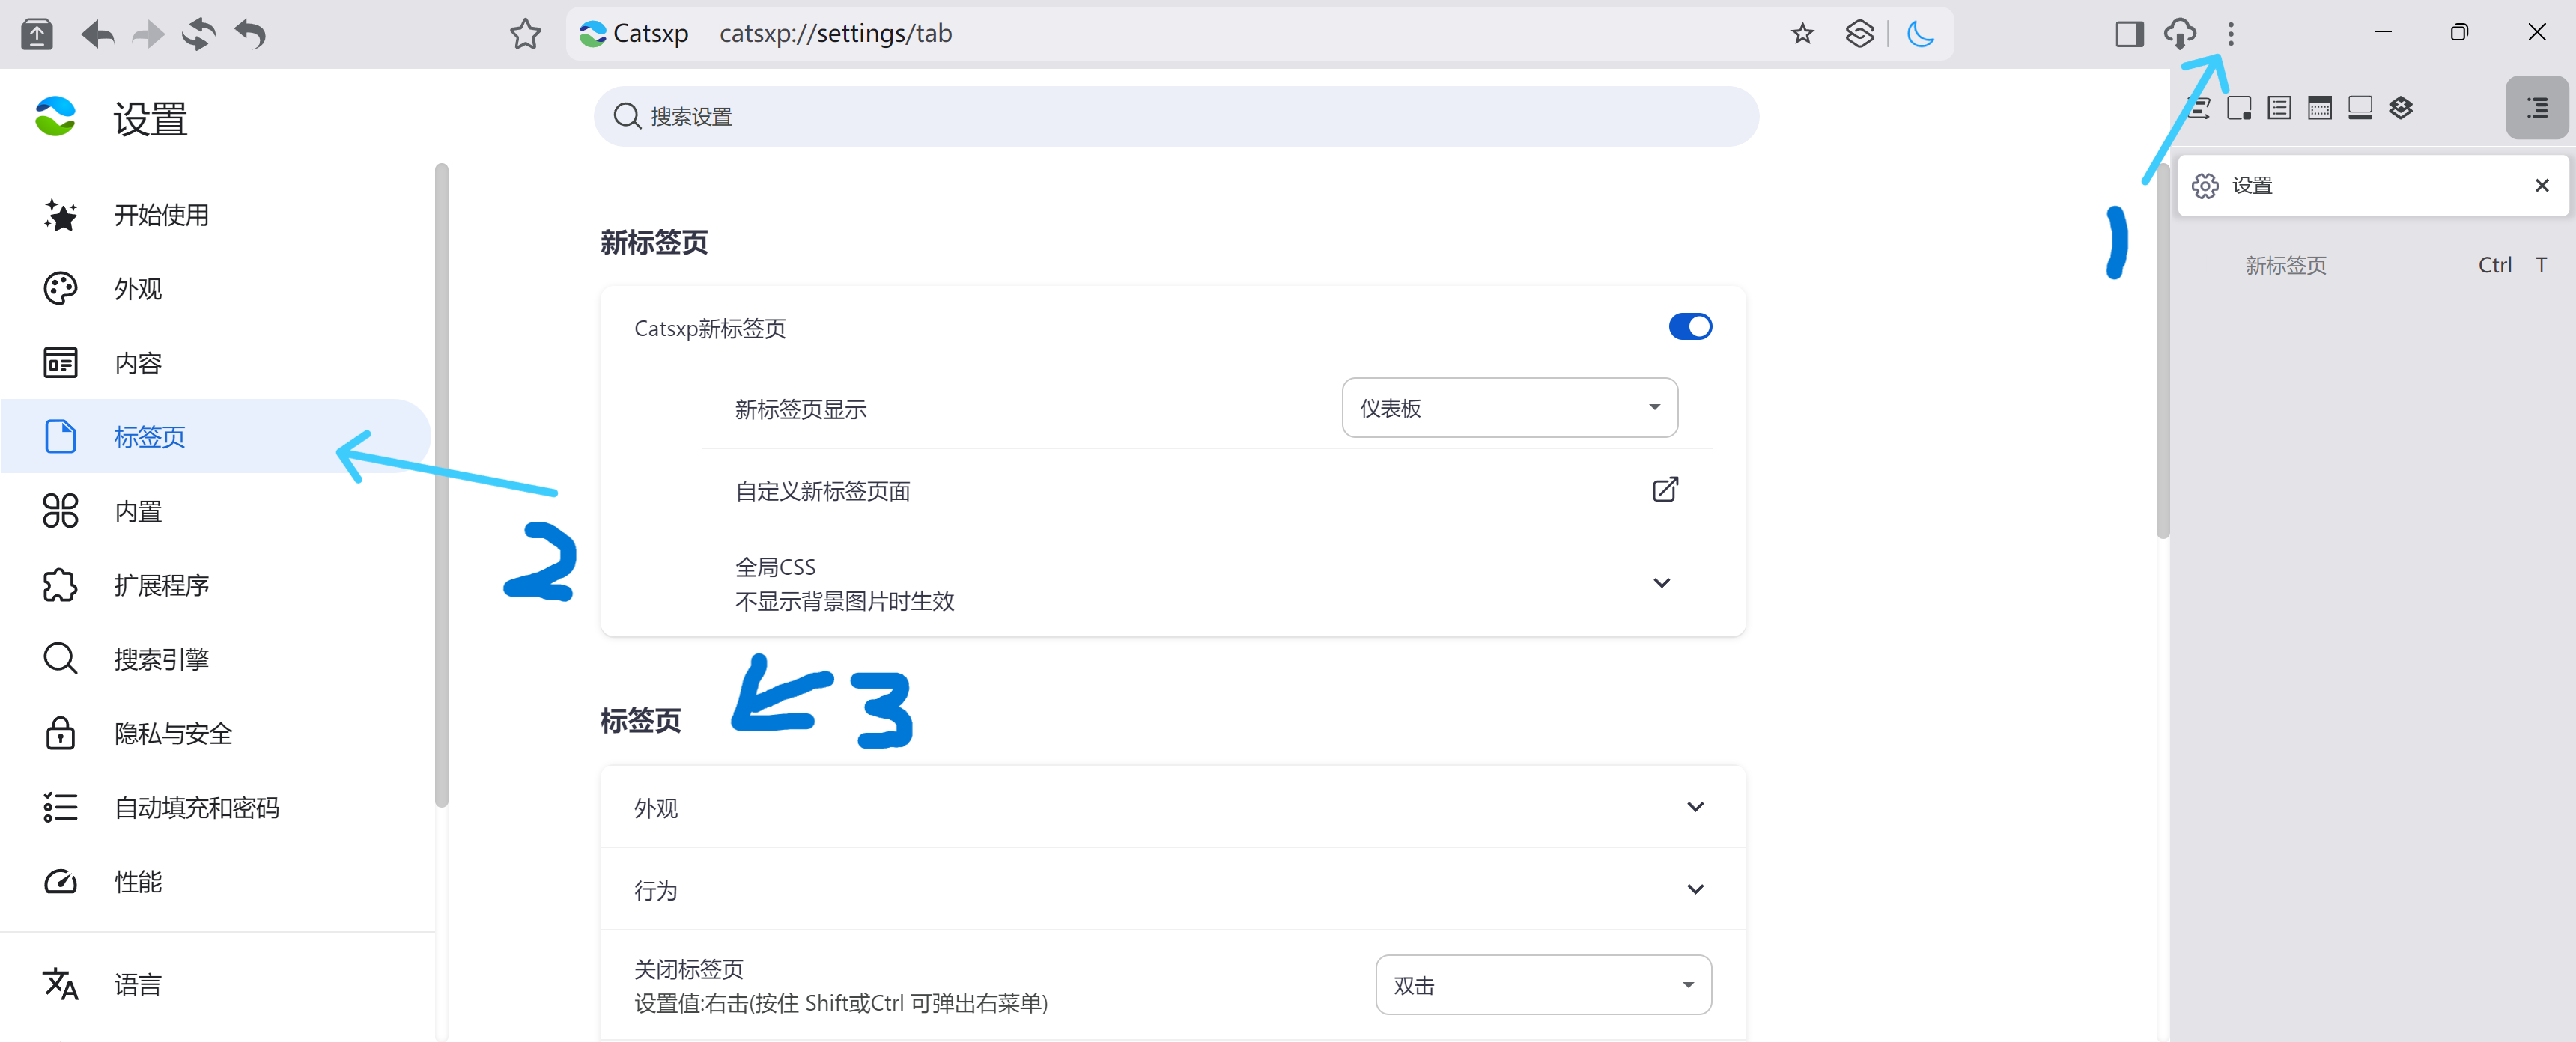Toggle the Catsxp新标签页 switch

(x=1690, y=327)
